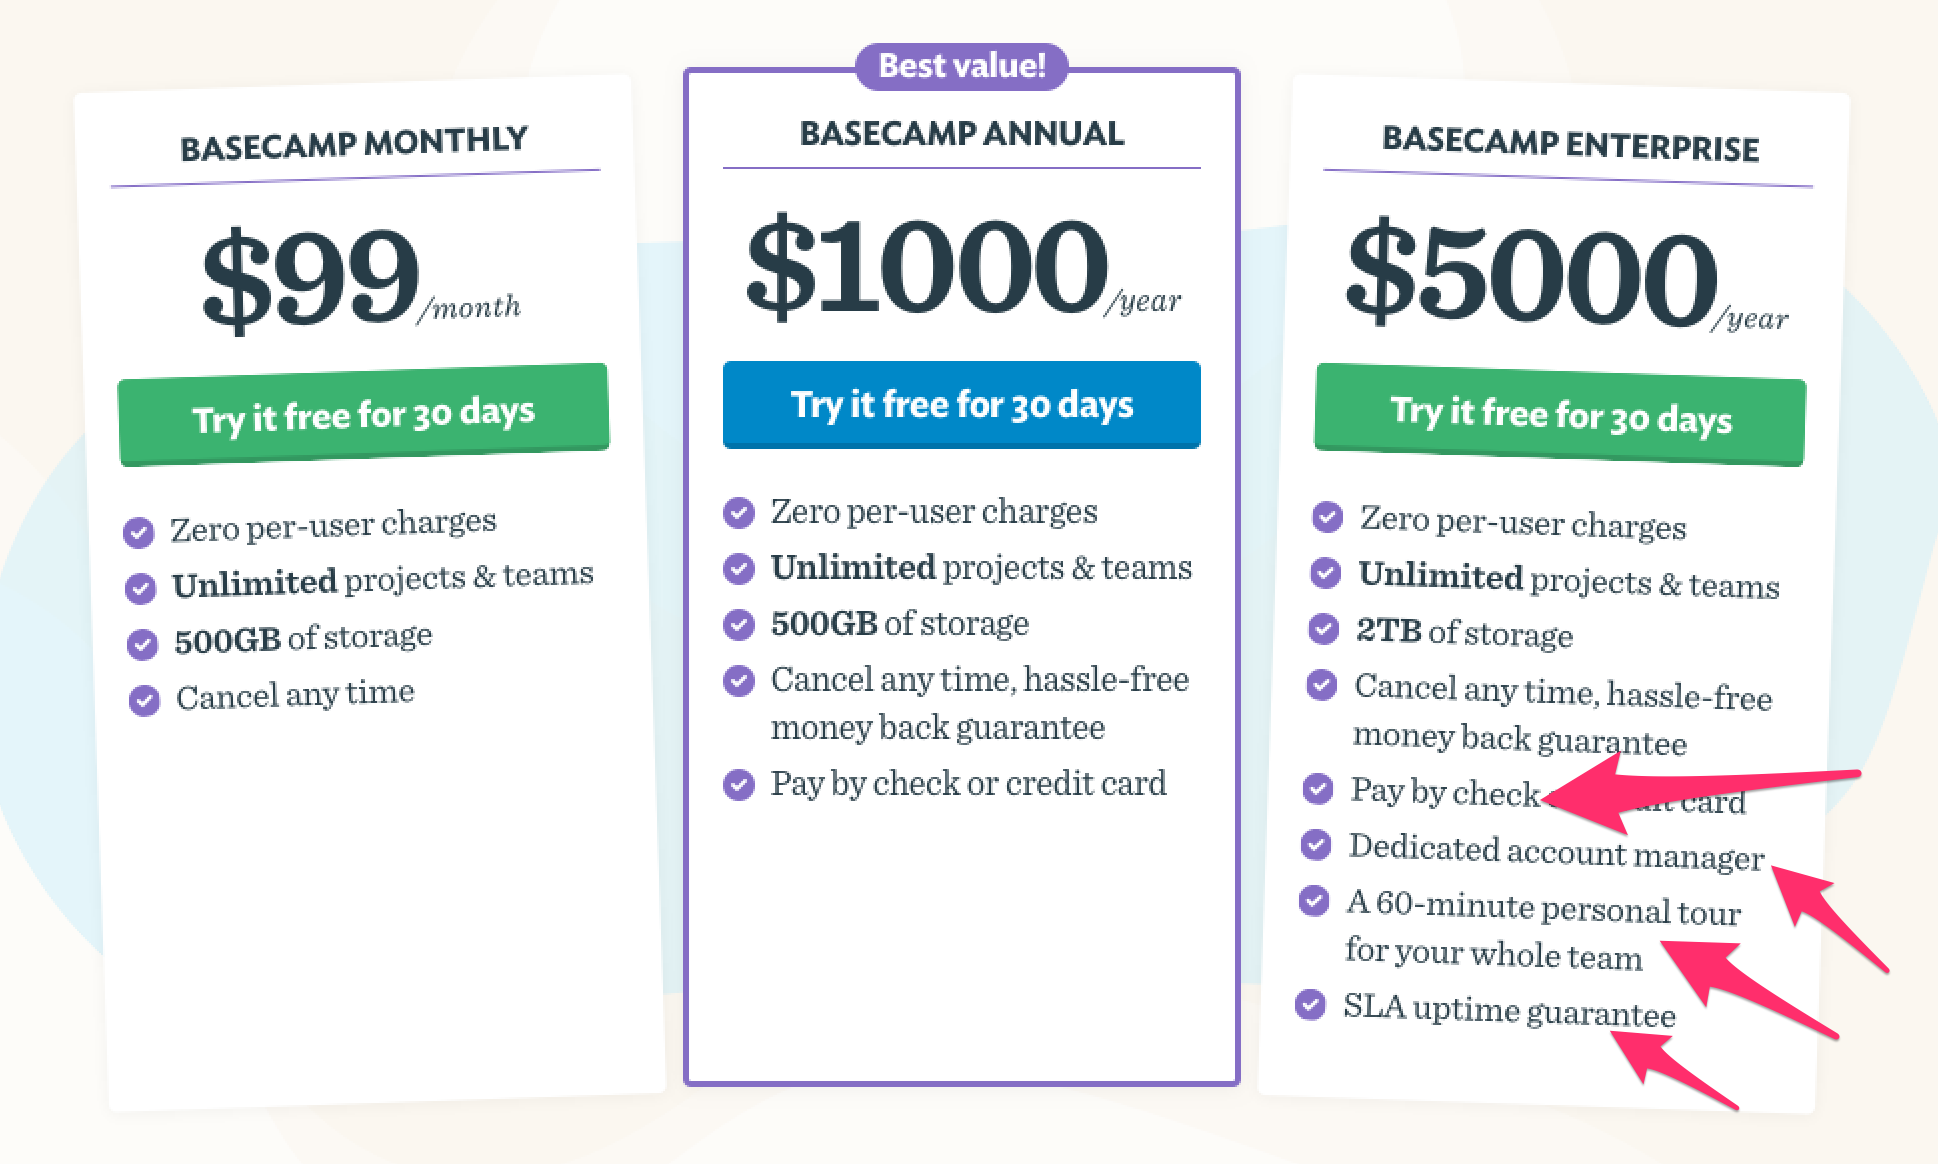Click the Basecamp Monthly plan heading
Viewport: 1938px width, 1164px height.
(x=354, y=143)
